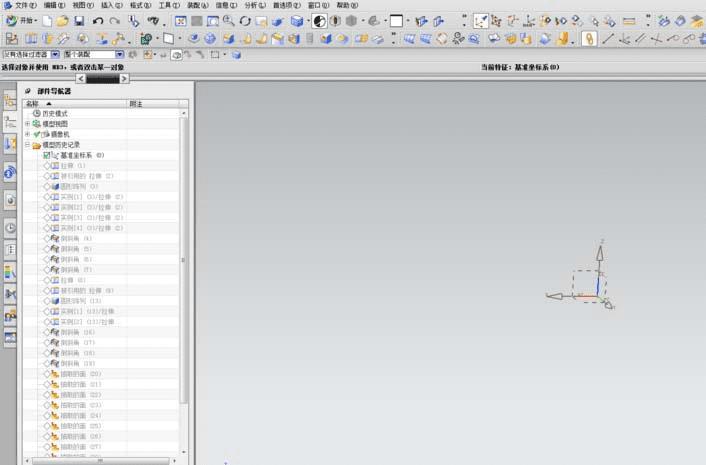Click the rectangle selection icon in selection bar

215,55
